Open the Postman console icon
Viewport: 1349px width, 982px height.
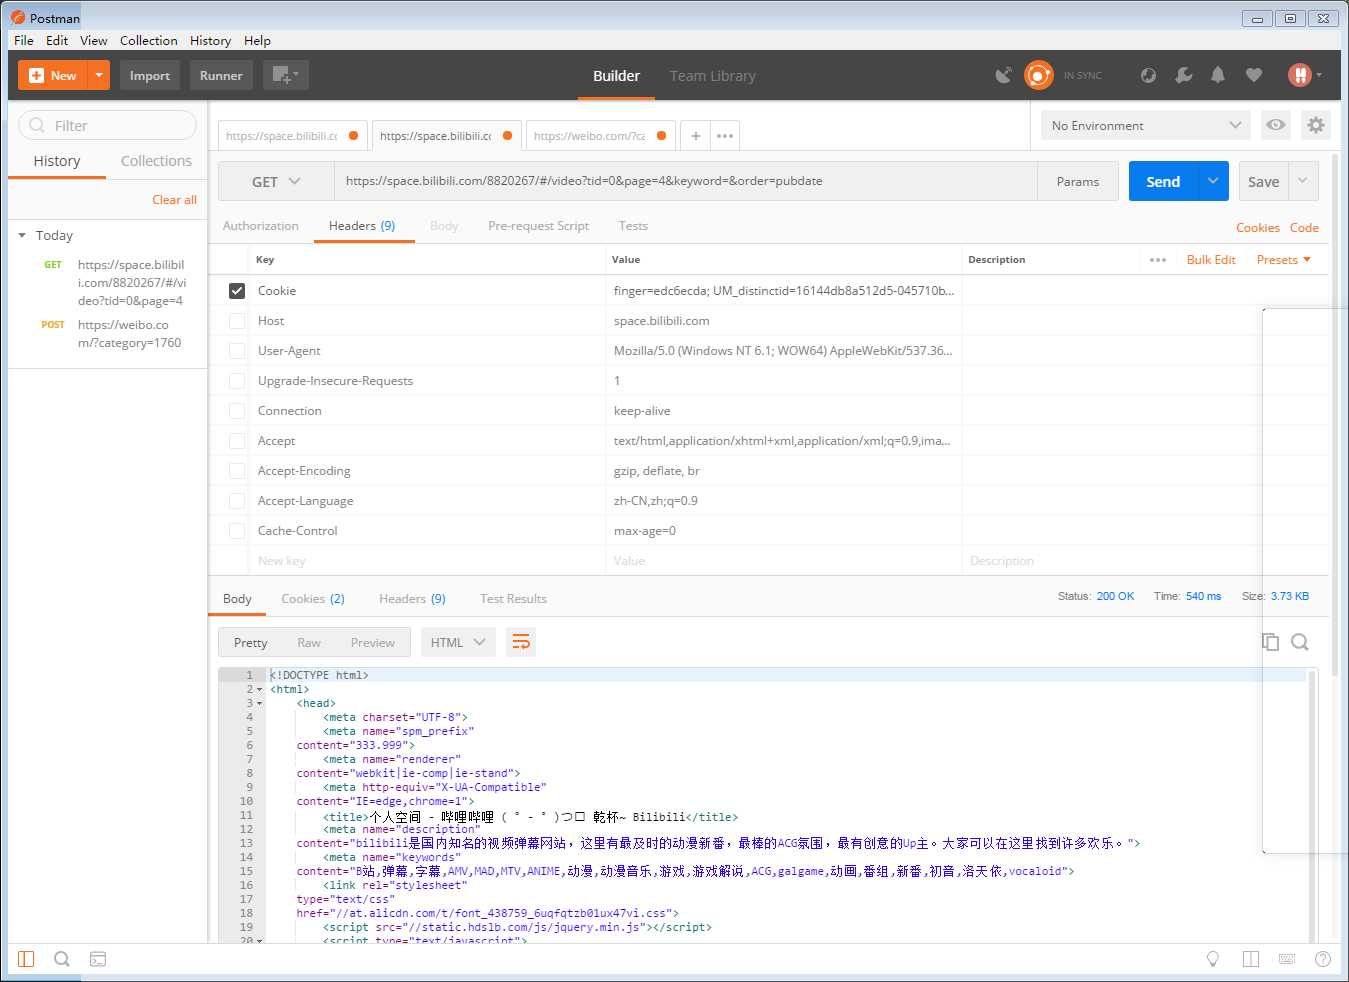(x=98, y=959)
